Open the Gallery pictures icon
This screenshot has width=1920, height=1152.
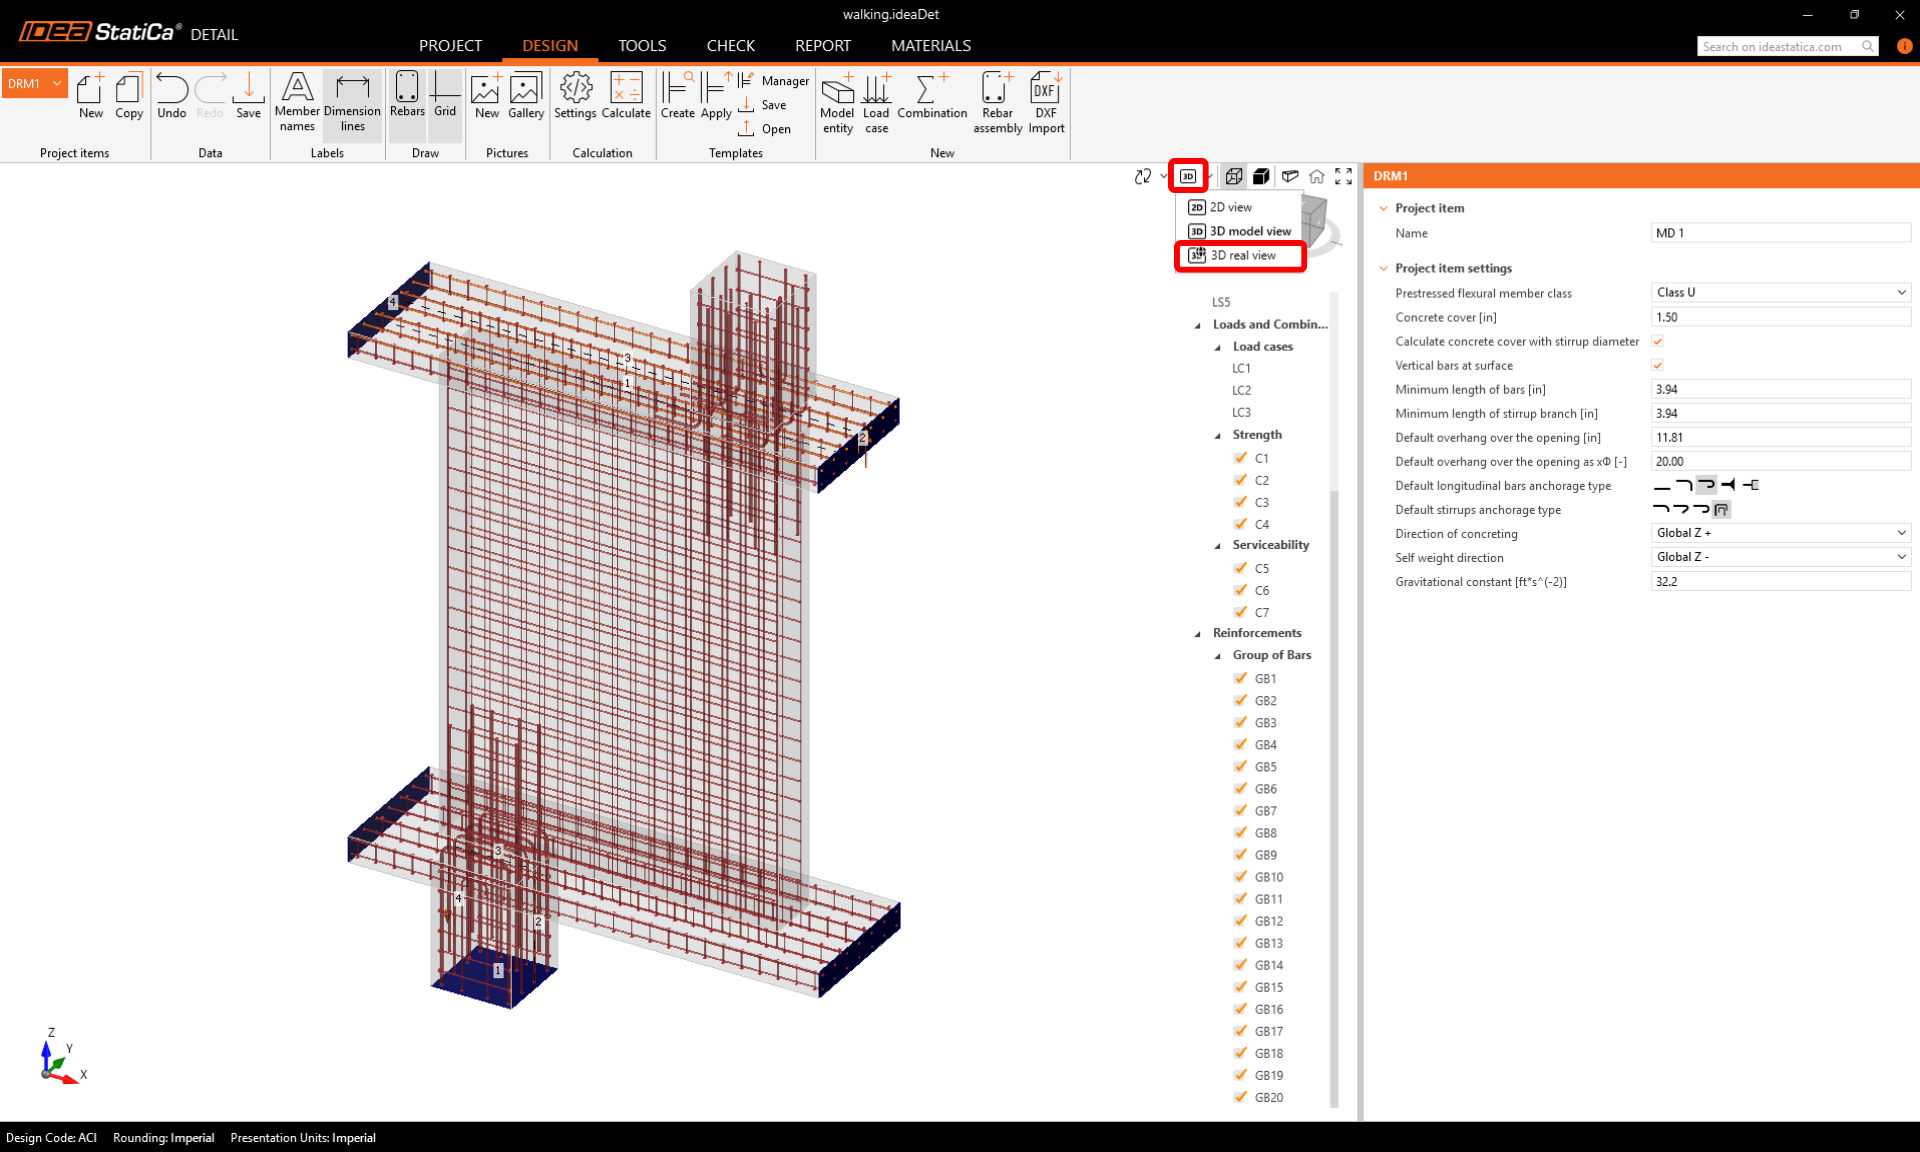pos(525,95)
